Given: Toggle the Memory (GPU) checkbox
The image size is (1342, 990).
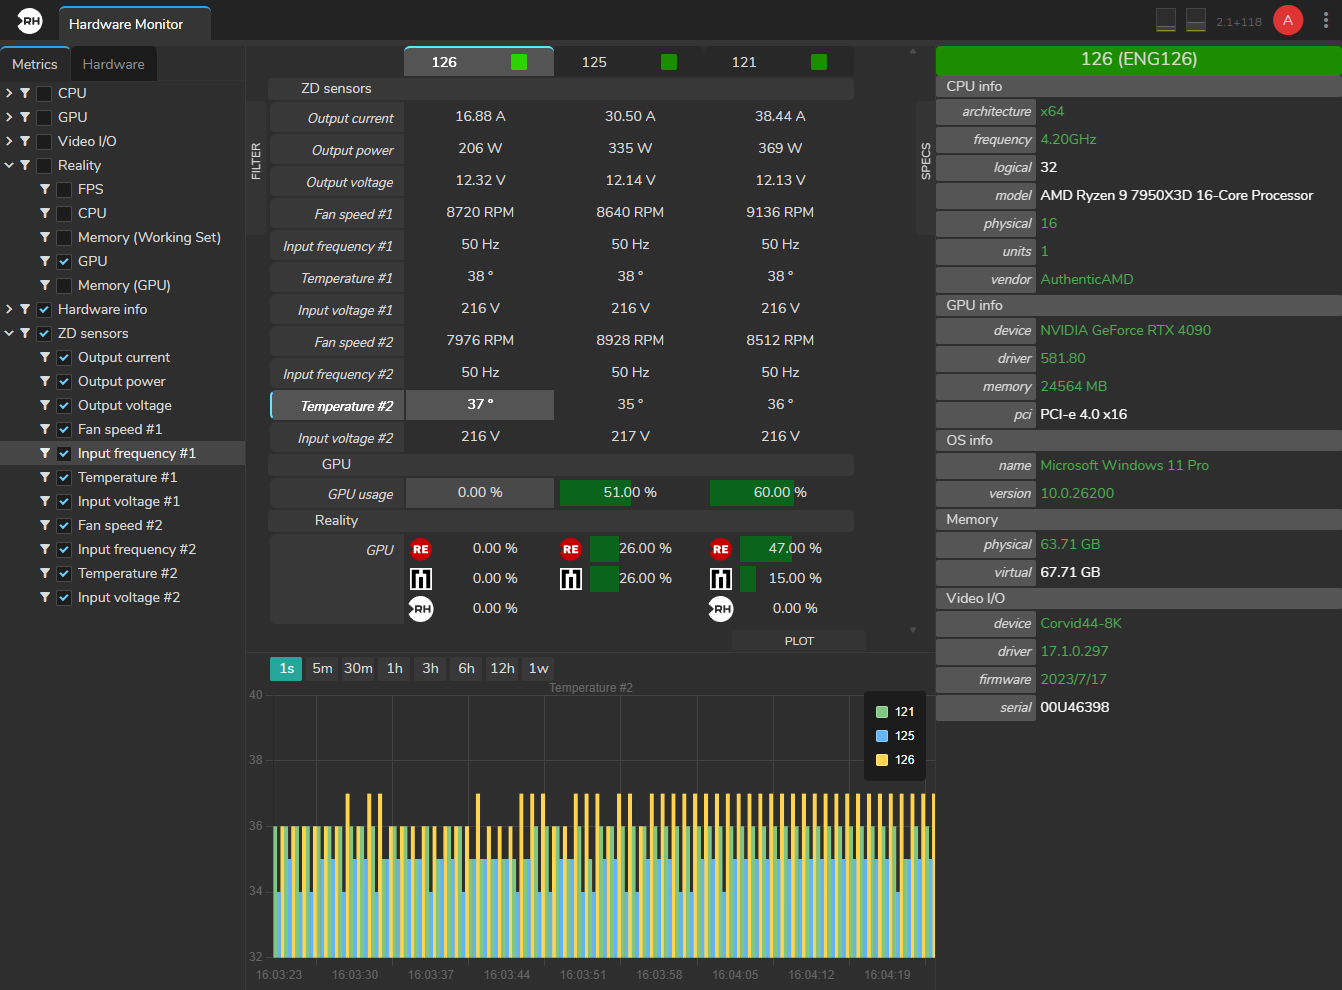Looking at the screenshot, I should [x=64, y=285].
